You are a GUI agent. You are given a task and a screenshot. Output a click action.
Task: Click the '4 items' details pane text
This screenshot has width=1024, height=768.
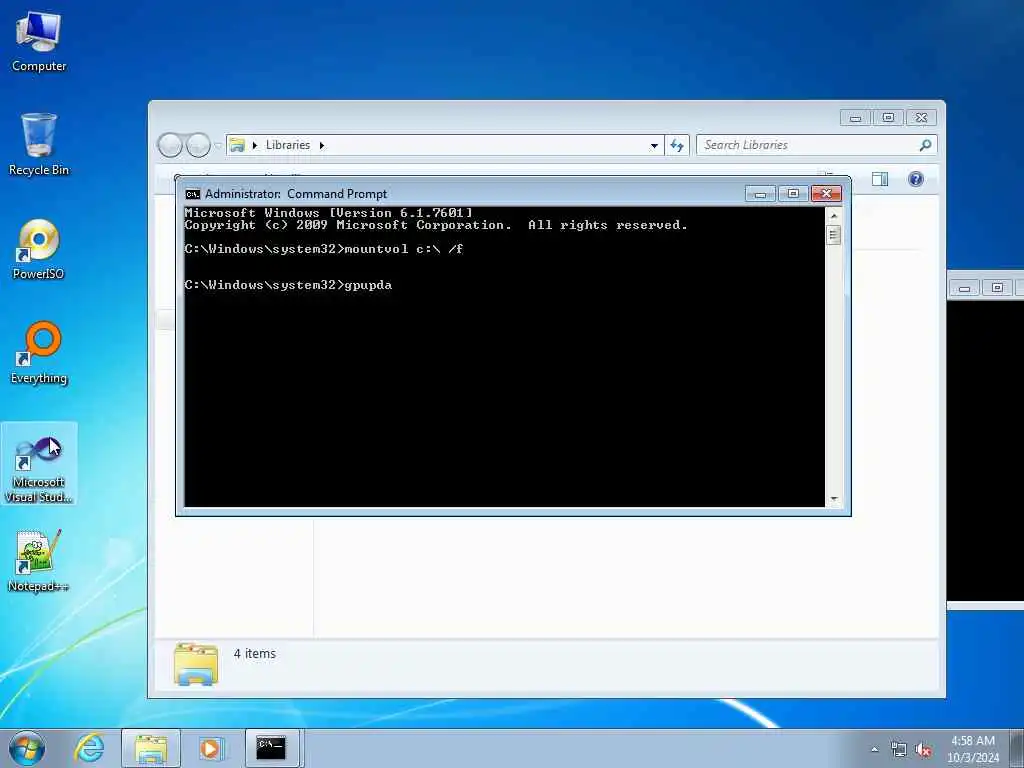point(255,654)
